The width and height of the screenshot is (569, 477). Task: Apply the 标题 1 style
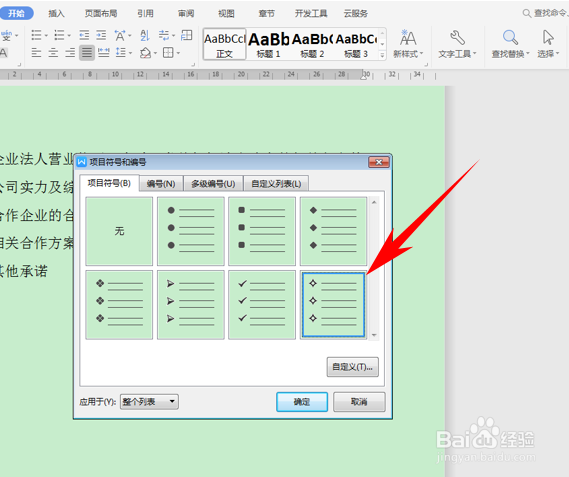pos(269,44)
